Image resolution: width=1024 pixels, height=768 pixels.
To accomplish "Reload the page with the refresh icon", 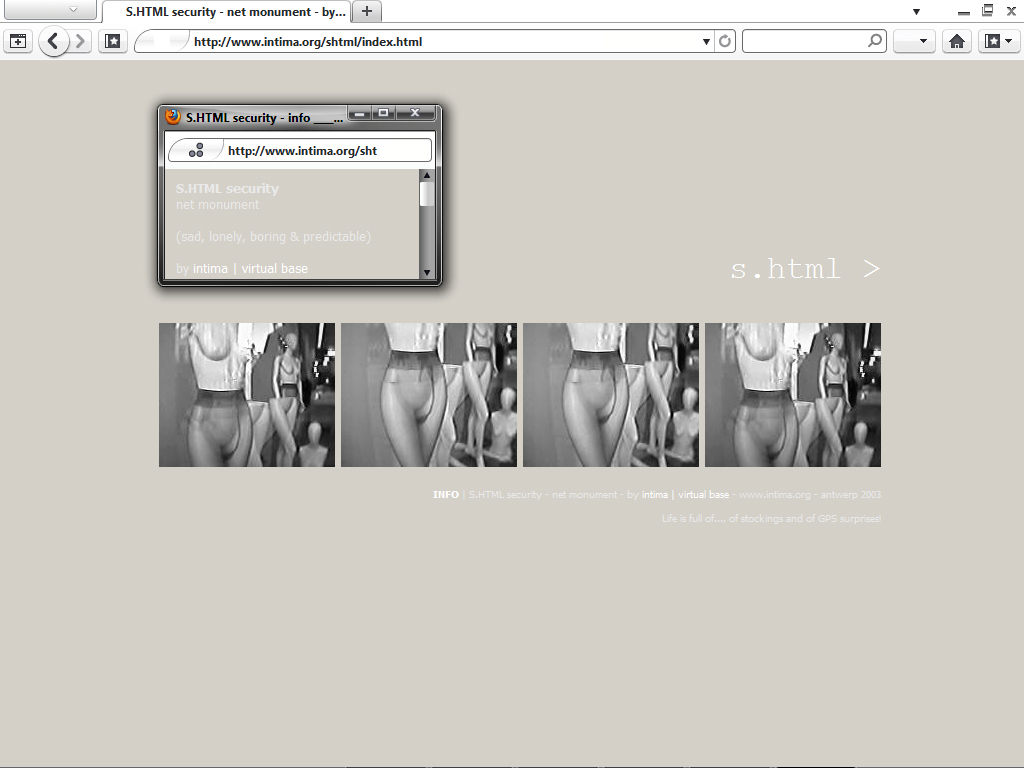I will pyautogui.click(x=725, y=42).
